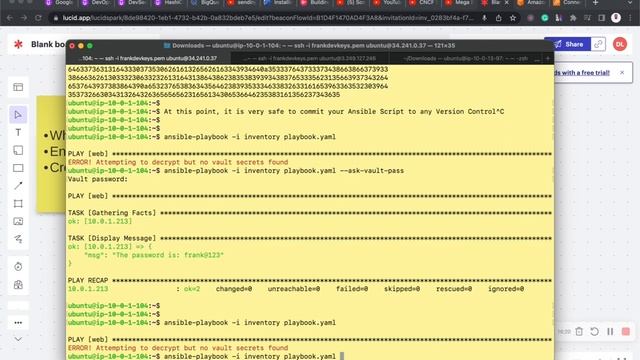Select the Text tool in Lucidspark toolbar
This screenshot has width=640, height=360.
pos(18,133)
